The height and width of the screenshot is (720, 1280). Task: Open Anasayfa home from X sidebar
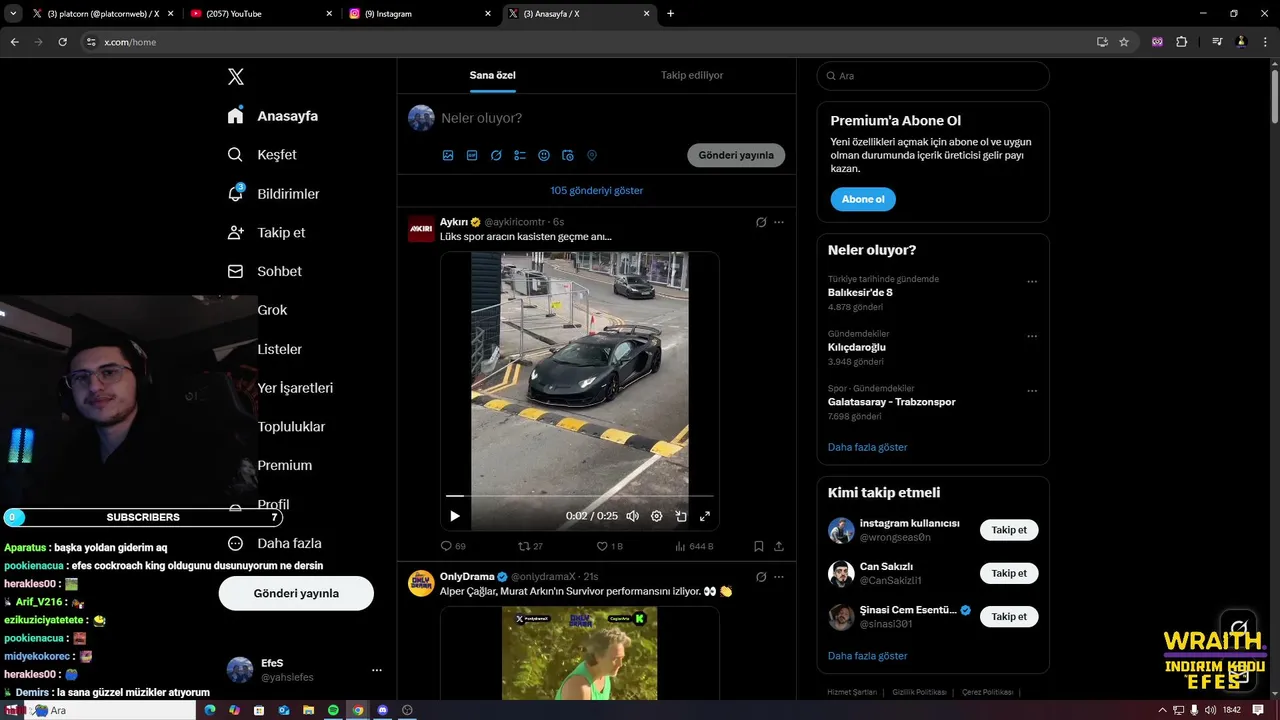pyautogui.click(x=272, y=116)
